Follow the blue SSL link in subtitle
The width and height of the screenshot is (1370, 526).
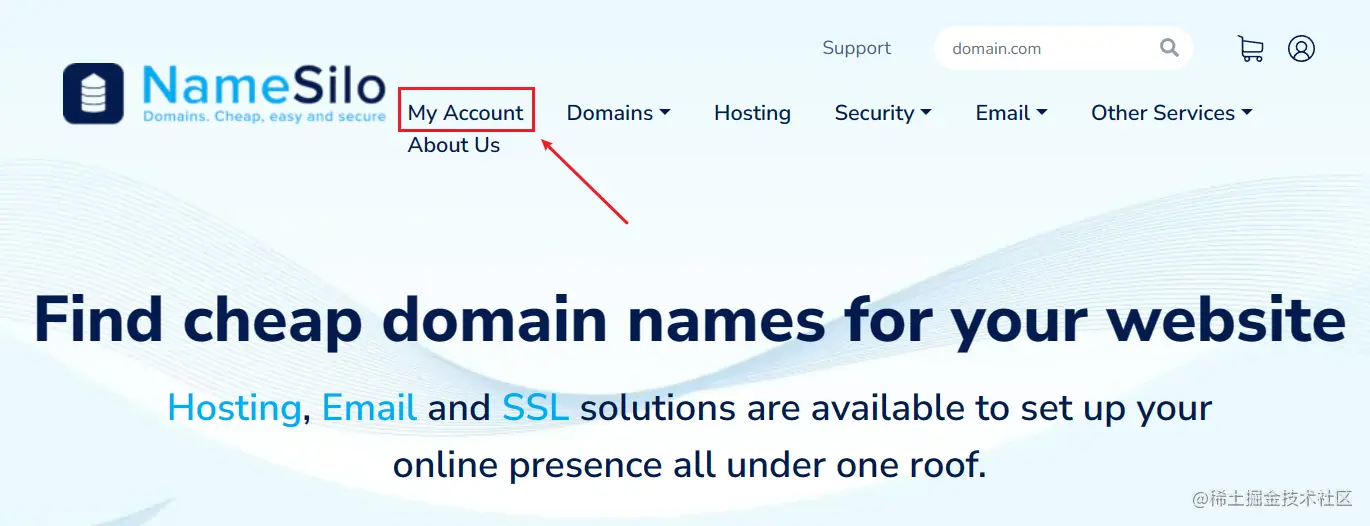(536, 408)
